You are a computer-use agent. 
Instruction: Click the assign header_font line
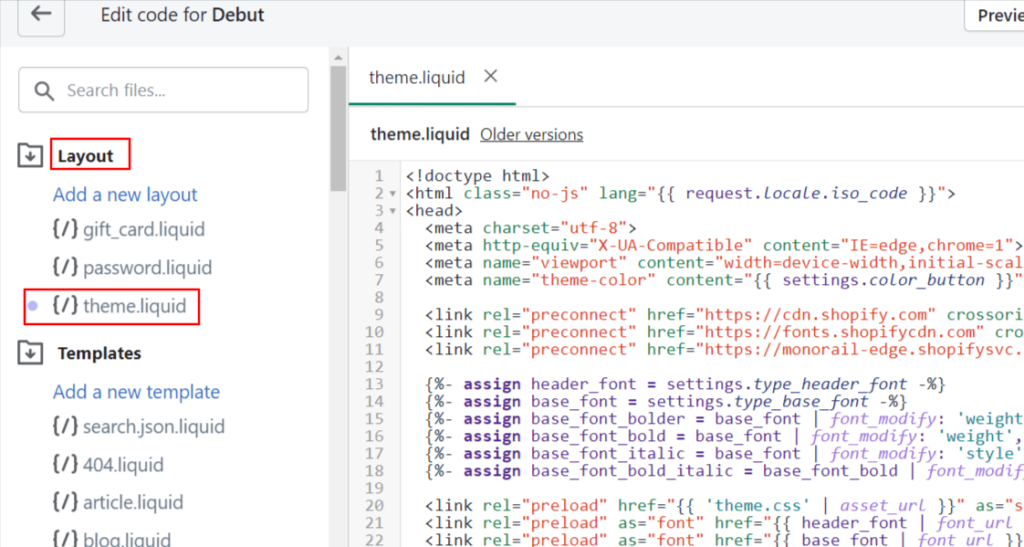[685, 384]
